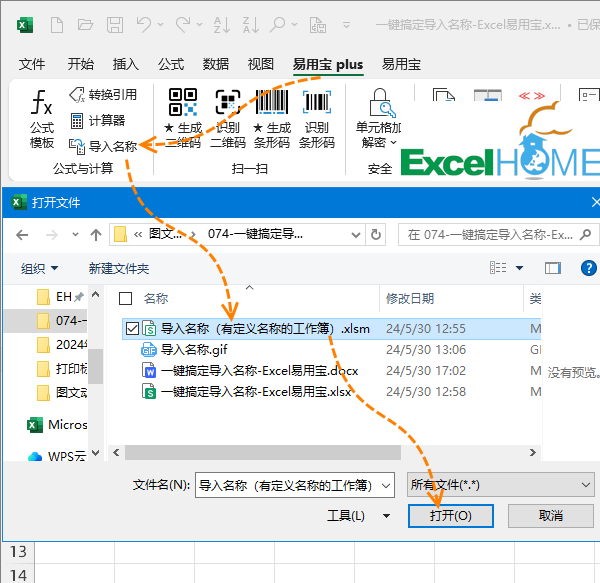The height and width of the screenshot is (583, 600).
Task: Click the 取消 button
Action: point(551,516)
